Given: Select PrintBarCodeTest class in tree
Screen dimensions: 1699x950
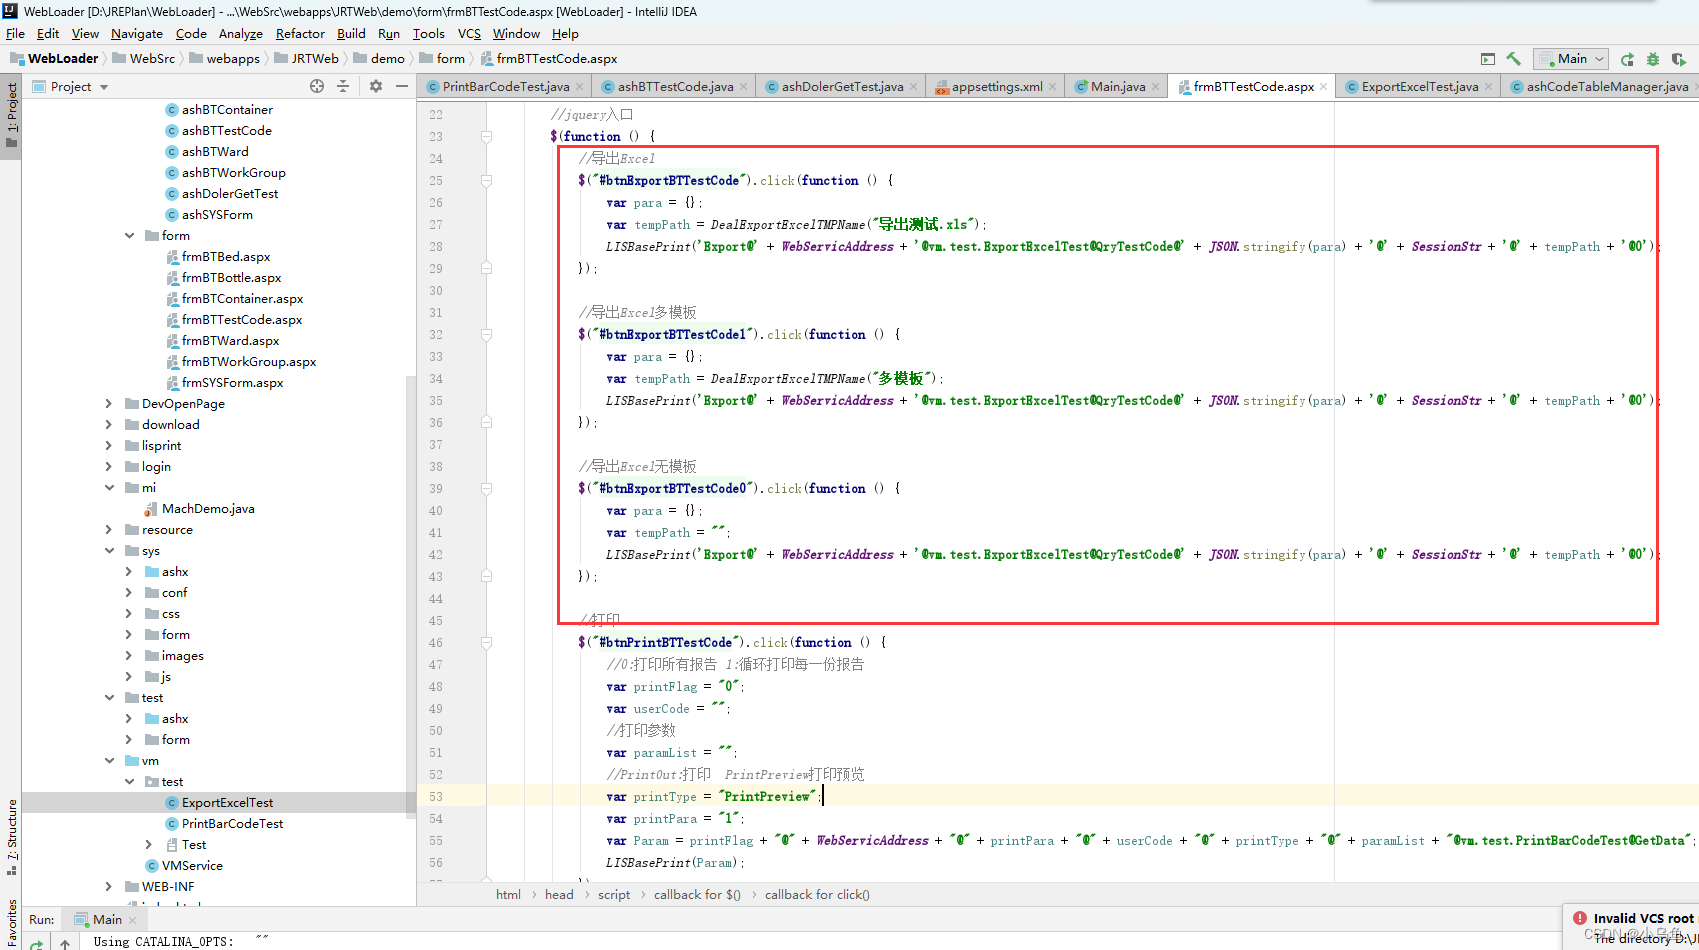Looking at the screenshot, I should tap(232, 824).
